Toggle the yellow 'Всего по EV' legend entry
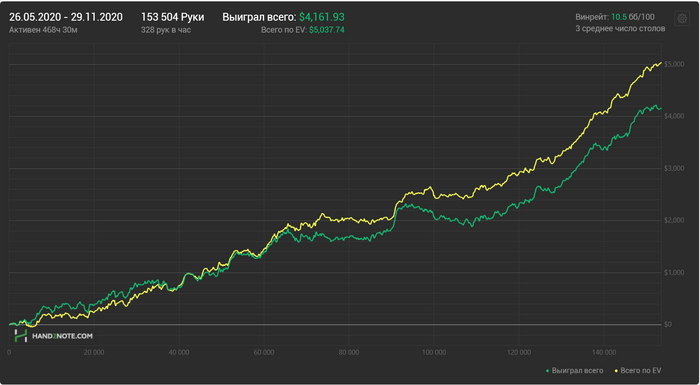The height and width of the screenshot is (385, 700). 638,371
